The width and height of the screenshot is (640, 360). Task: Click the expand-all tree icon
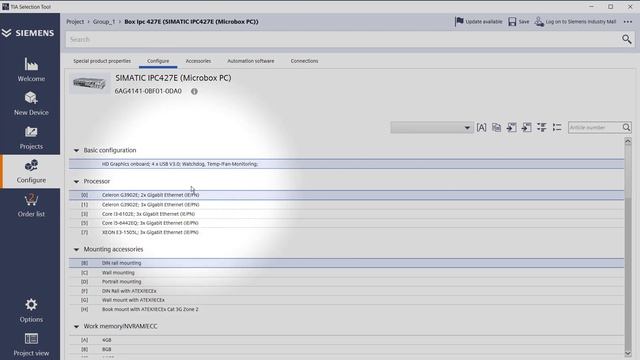[x=542, y=127]
